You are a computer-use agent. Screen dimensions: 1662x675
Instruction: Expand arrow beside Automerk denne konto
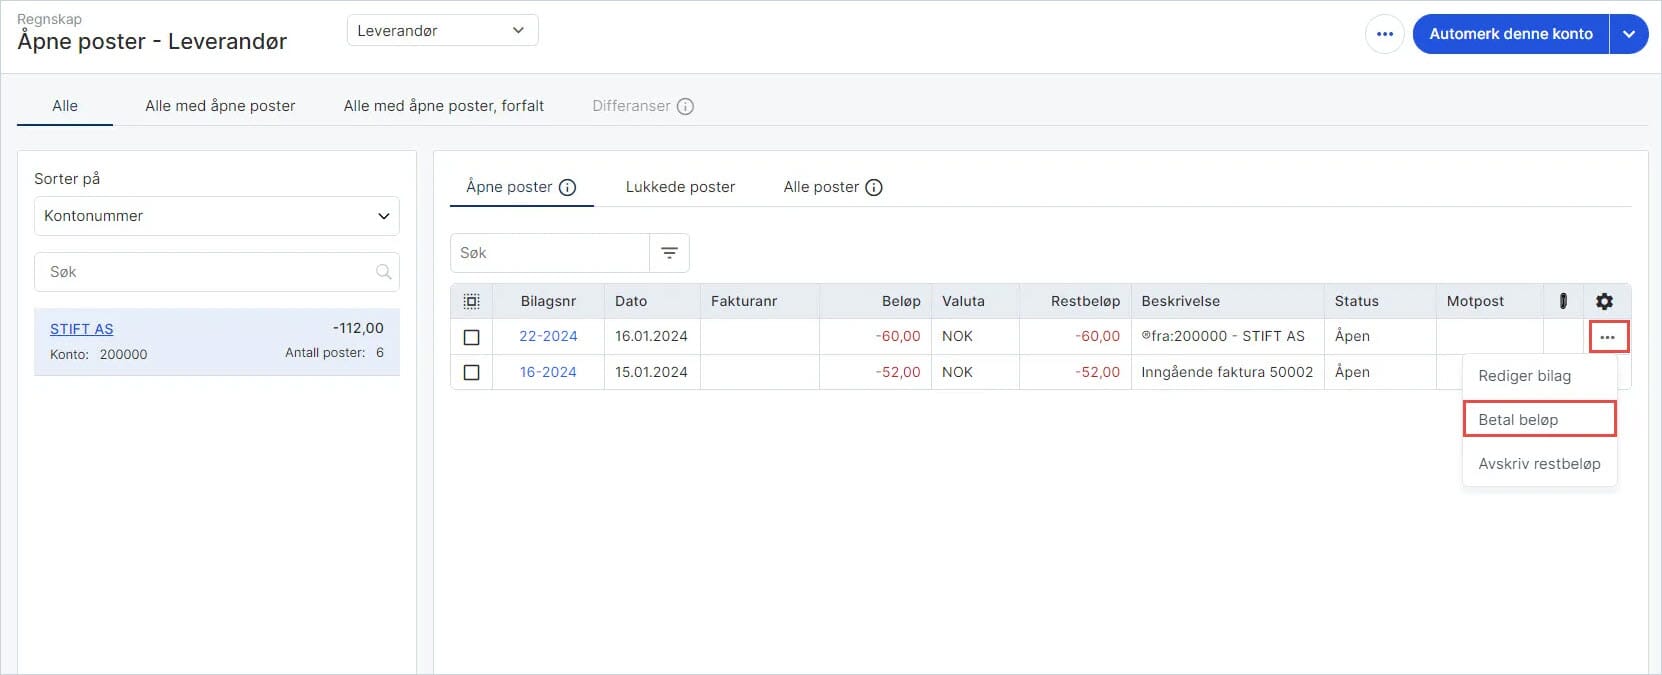[x=1628, y=34]
